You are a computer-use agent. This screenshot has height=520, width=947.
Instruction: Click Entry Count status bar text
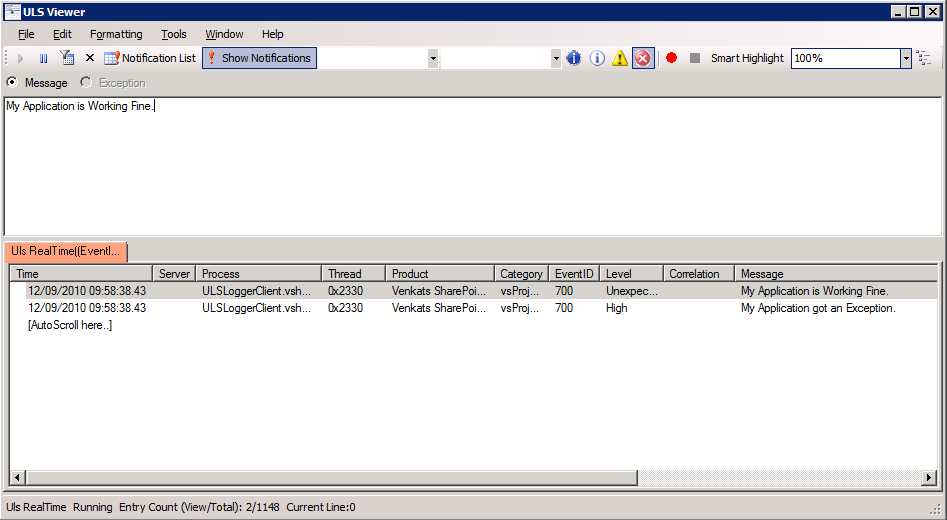click(x=197, y=507)
